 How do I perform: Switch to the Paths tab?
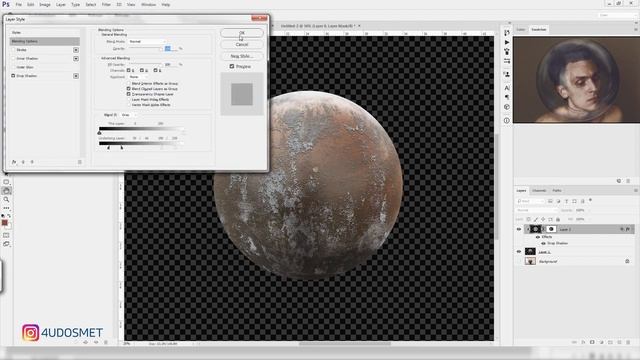click(557, 191)
